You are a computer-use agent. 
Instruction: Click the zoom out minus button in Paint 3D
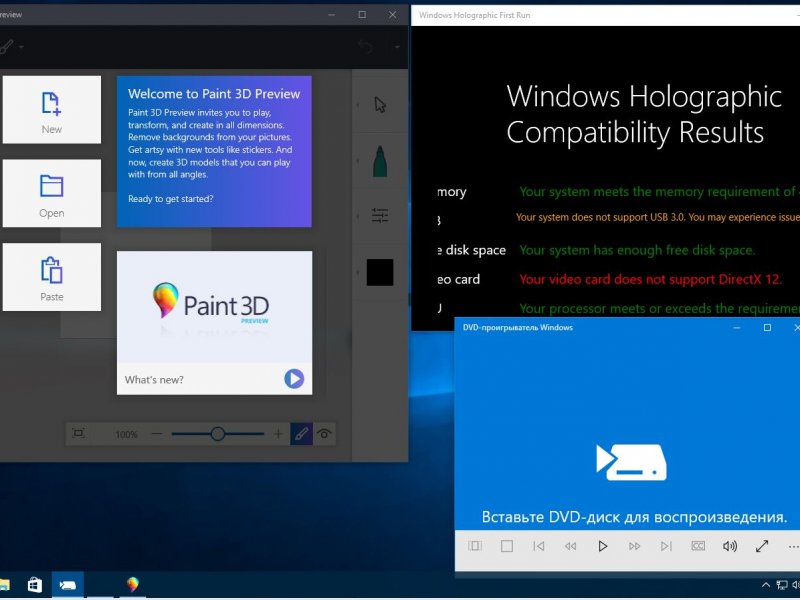157,434
